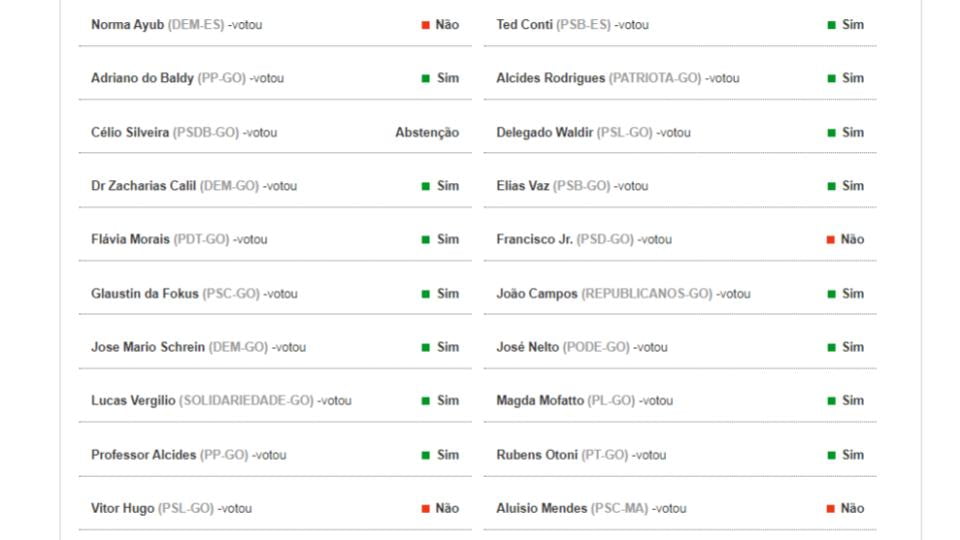Click the red vote marker next to Aluisio Mendes
Viewport: 960px width, 540px height.
click(830, 509)
